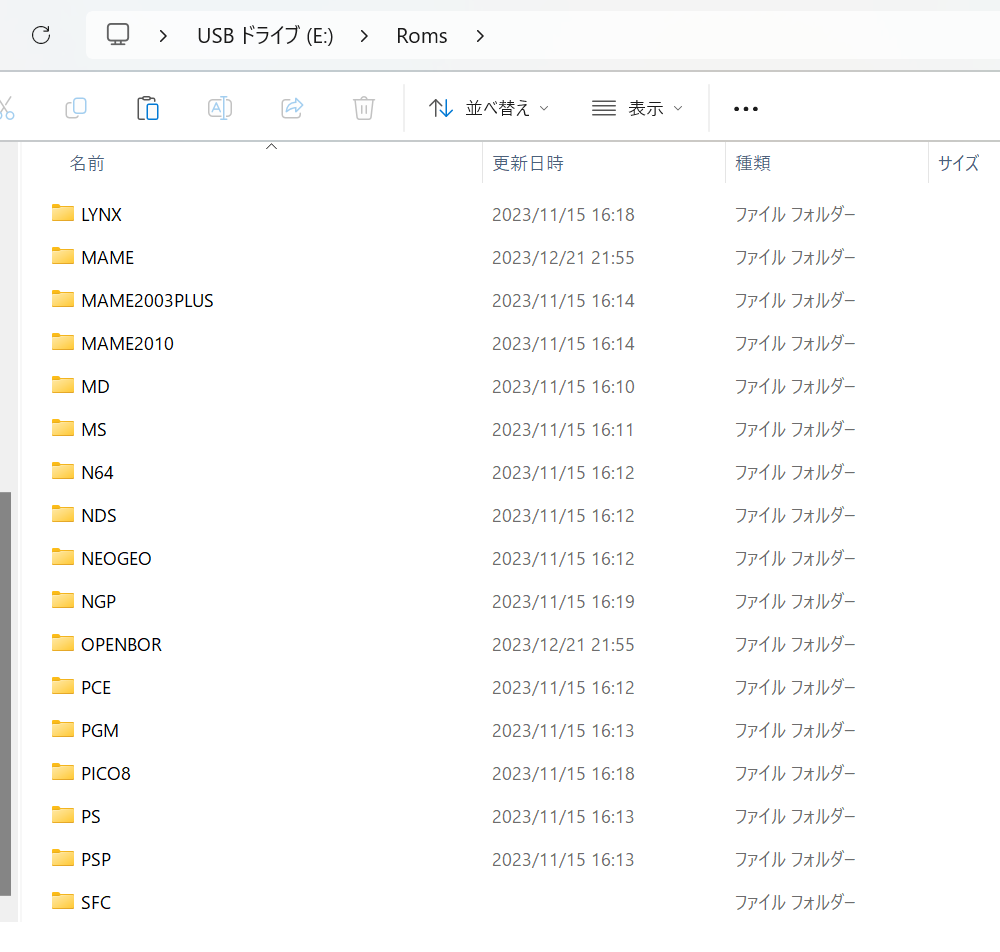This screenshot has height=952, width=1000.
Task: Select the MD folder icon
Action: point(62,384)
